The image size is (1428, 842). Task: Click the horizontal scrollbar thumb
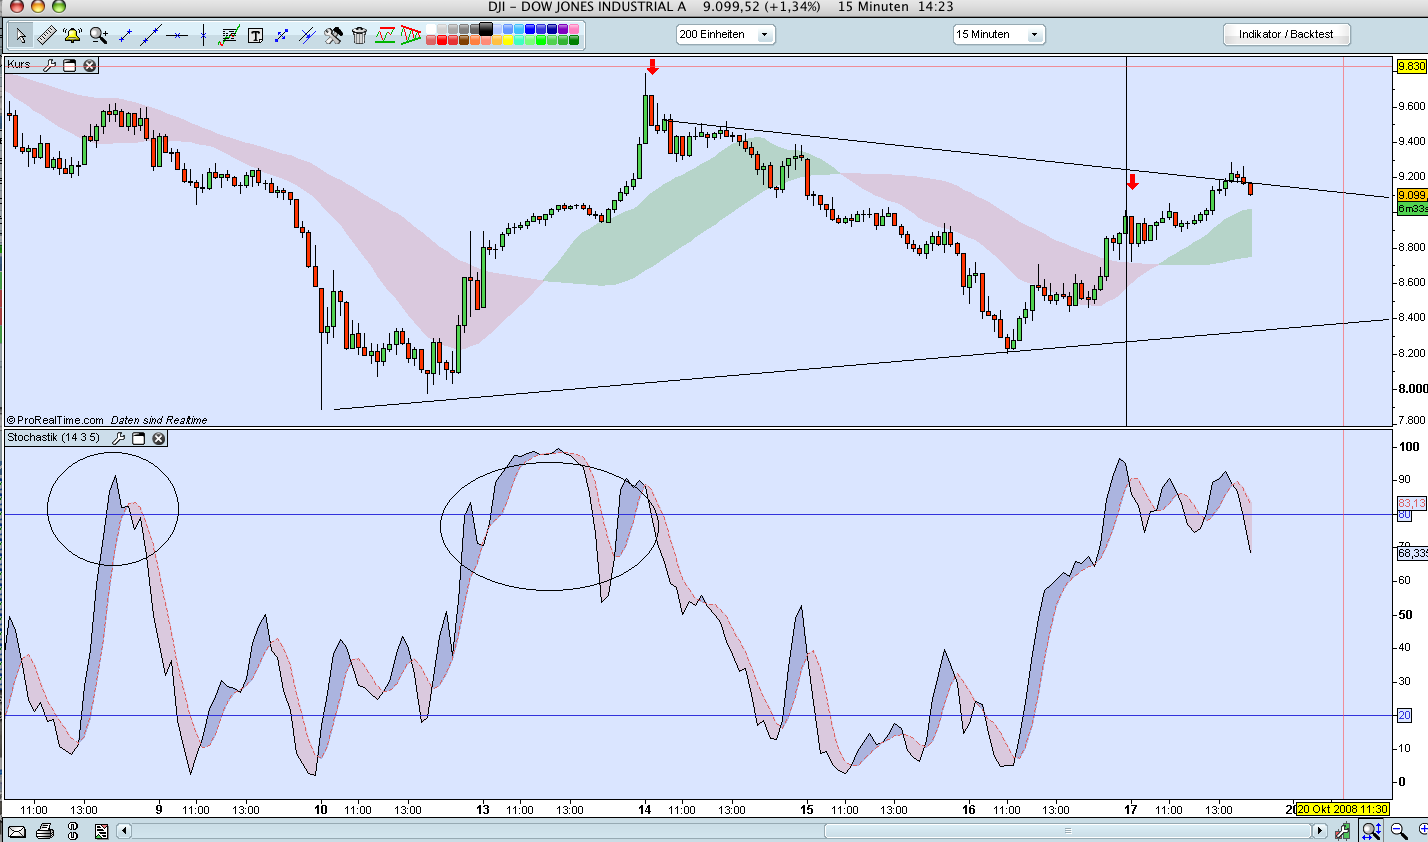pos(1068,831)
